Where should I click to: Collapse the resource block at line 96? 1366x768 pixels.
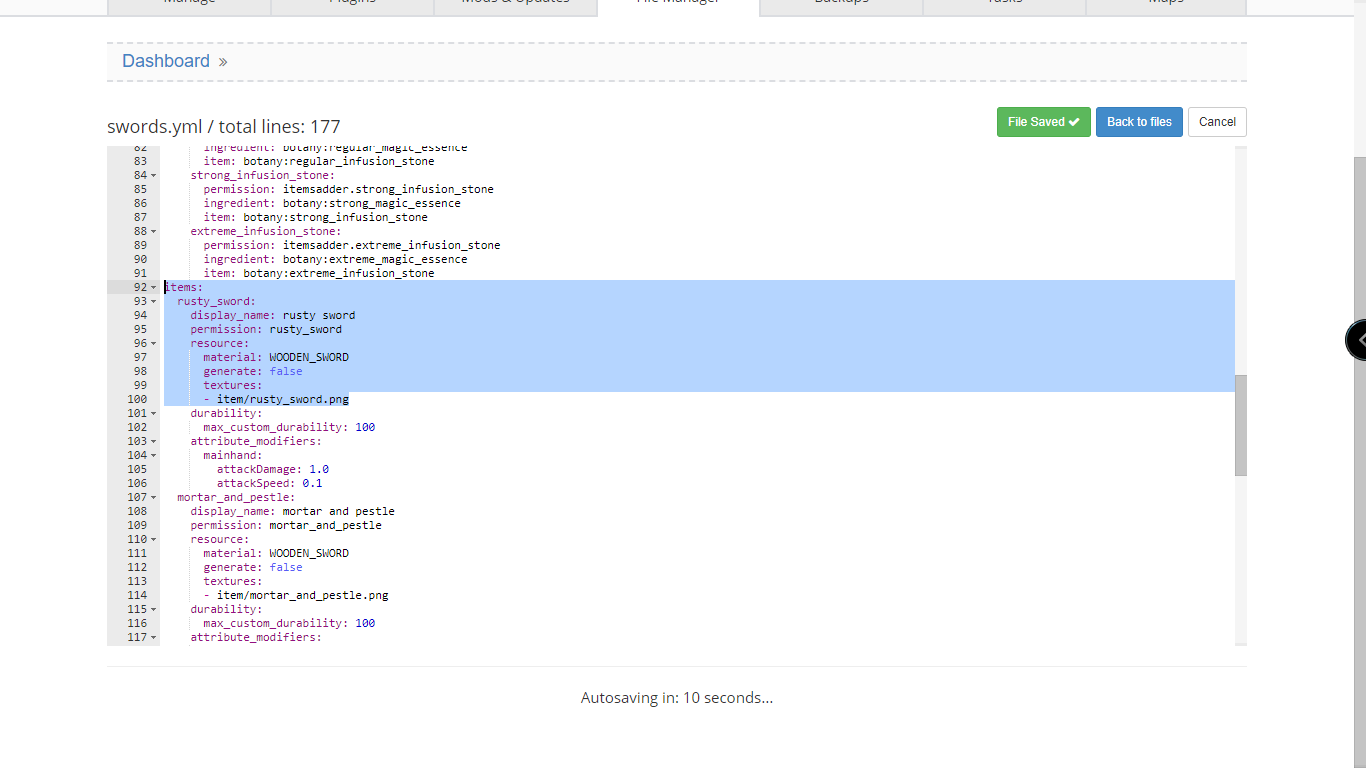[x=154, y=343]
